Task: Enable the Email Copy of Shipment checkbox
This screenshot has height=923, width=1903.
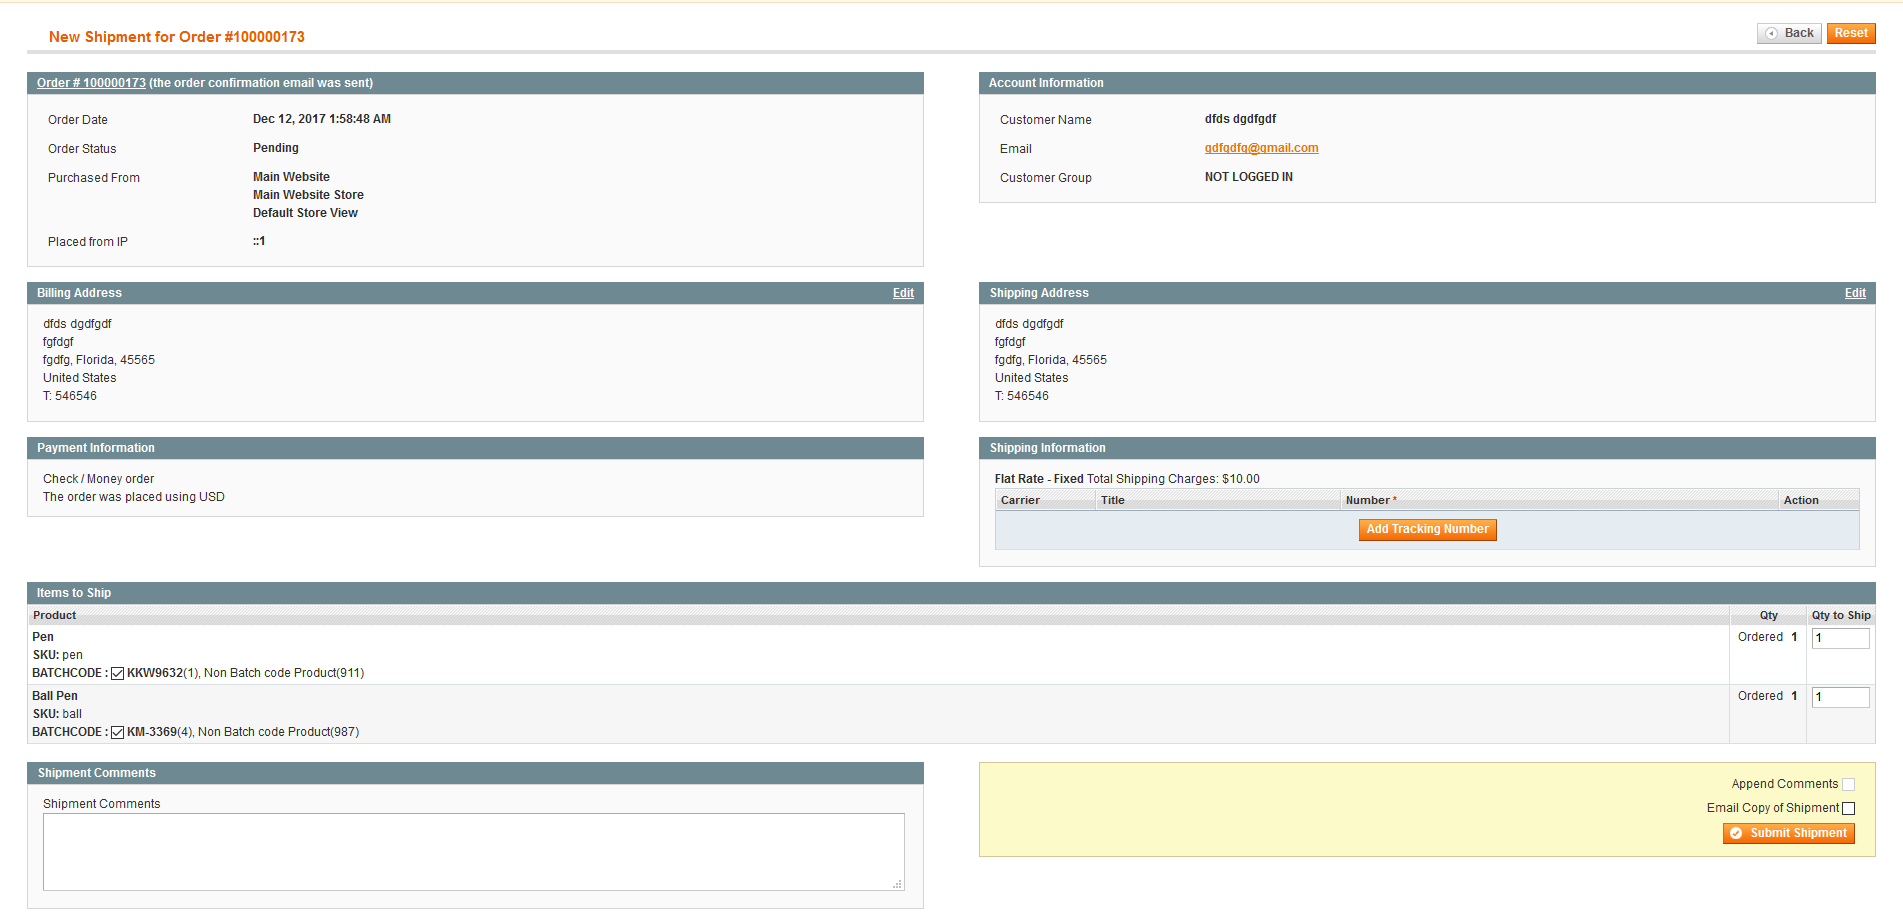Action: (x=1848, y=809)
